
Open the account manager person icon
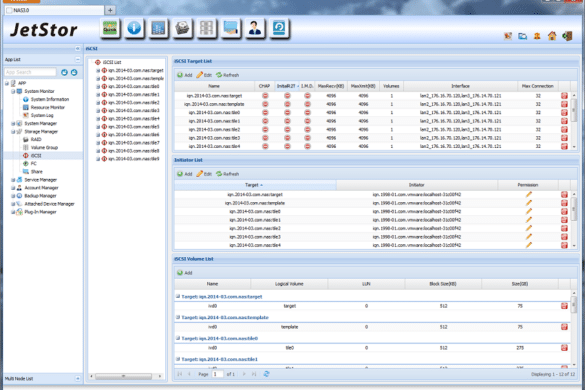click(255, 28)
